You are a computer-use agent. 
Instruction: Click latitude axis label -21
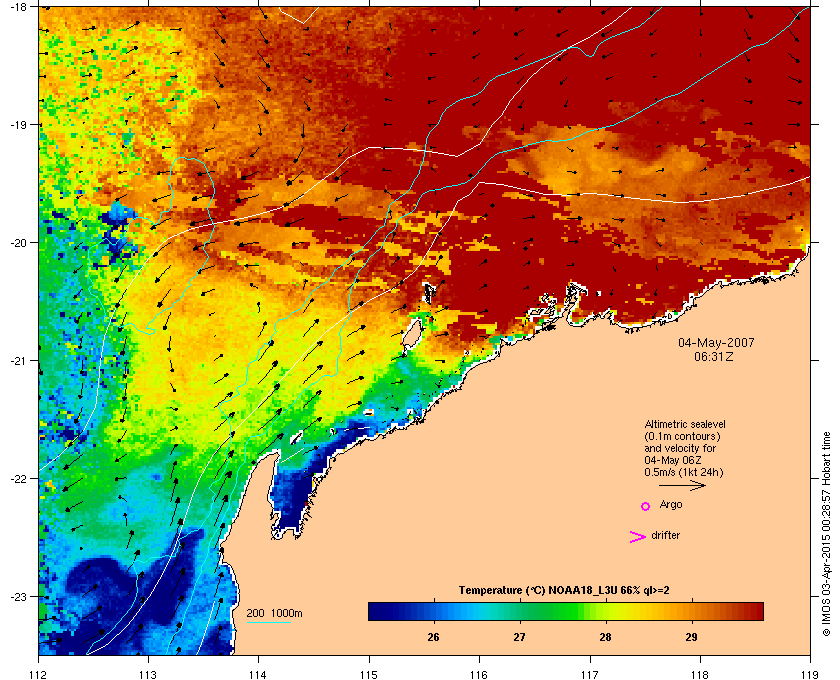pyautogui.click(x=18, y=361)
